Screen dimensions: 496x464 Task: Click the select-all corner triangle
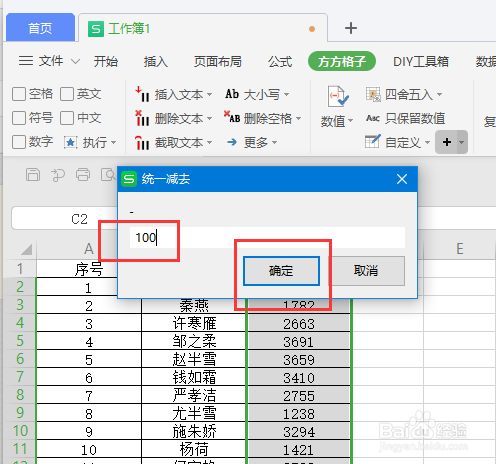point(27,249)
